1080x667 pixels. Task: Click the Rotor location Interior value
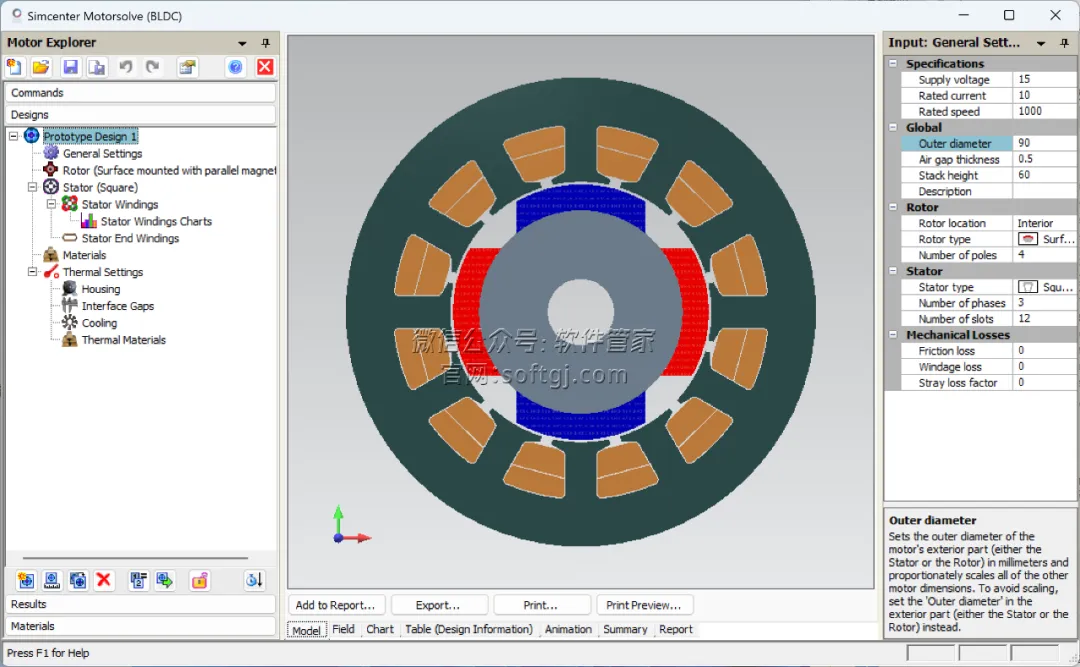pos(1044,223)
